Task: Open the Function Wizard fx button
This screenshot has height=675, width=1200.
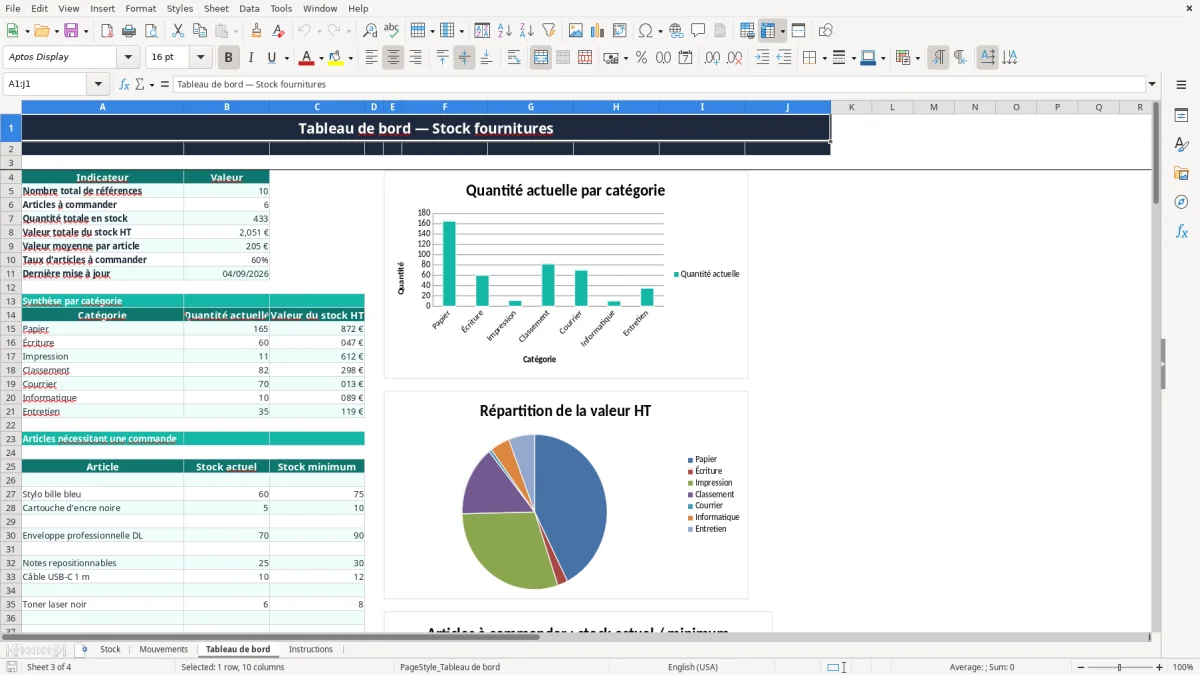Action: 125,84
